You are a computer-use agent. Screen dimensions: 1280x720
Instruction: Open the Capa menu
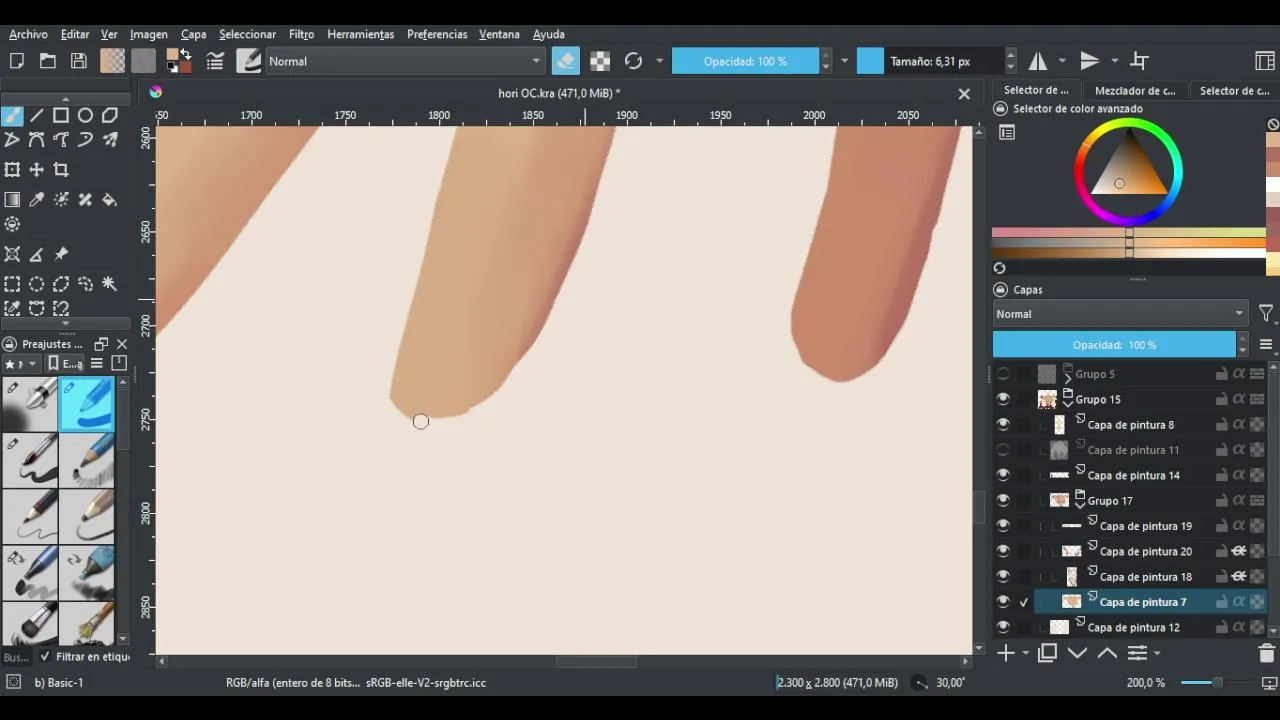click(x=193, y=34)
